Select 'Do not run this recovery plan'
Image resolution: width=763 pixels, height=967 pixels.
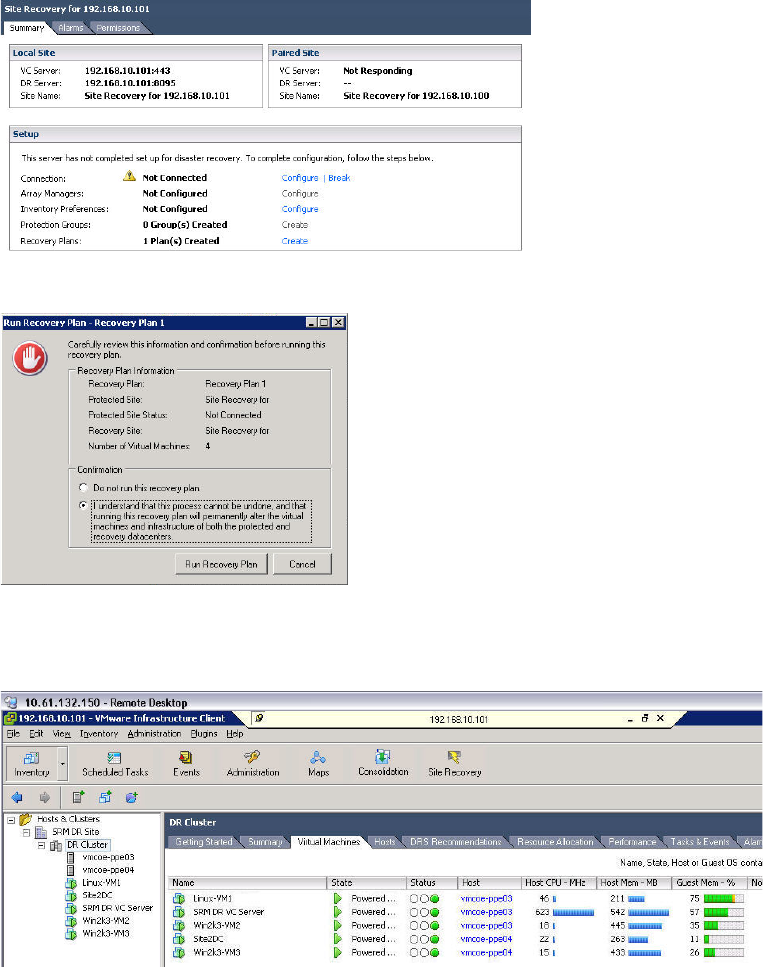point(83,487)
